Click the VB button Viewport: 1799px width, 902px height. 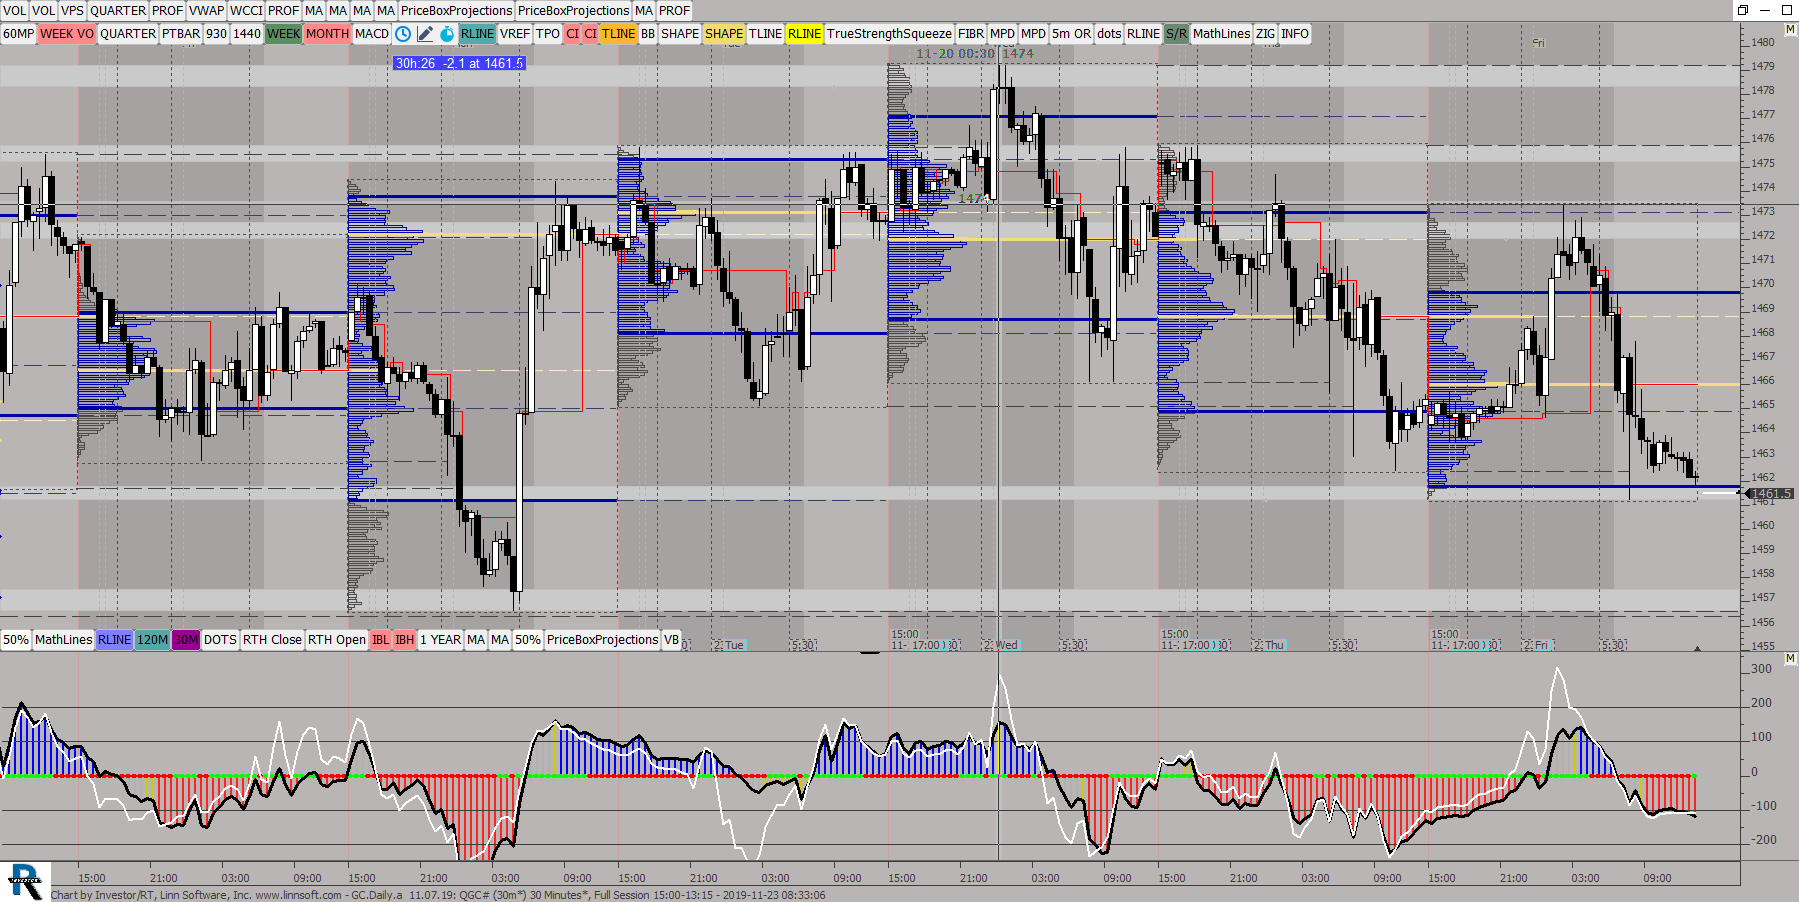pos(671,640)
